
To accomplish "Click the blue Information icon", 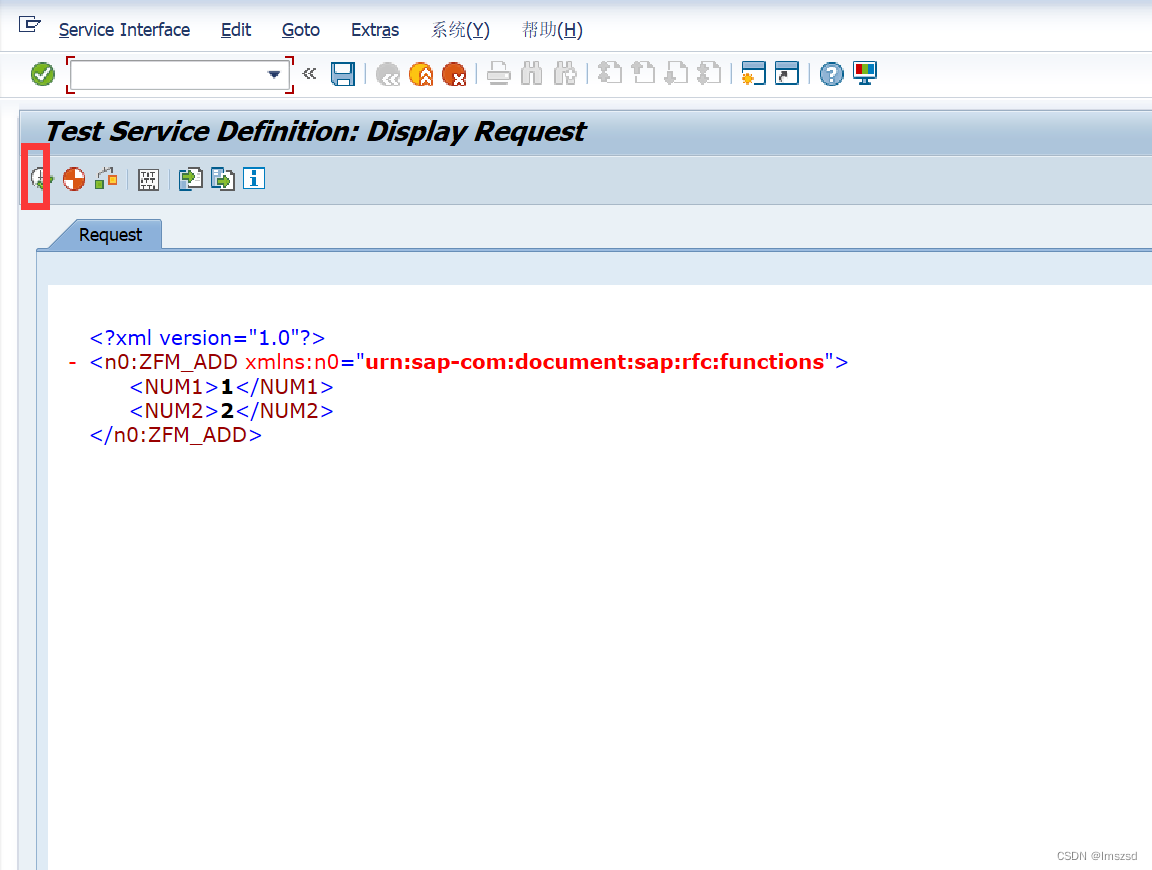I will click(254, 179).
